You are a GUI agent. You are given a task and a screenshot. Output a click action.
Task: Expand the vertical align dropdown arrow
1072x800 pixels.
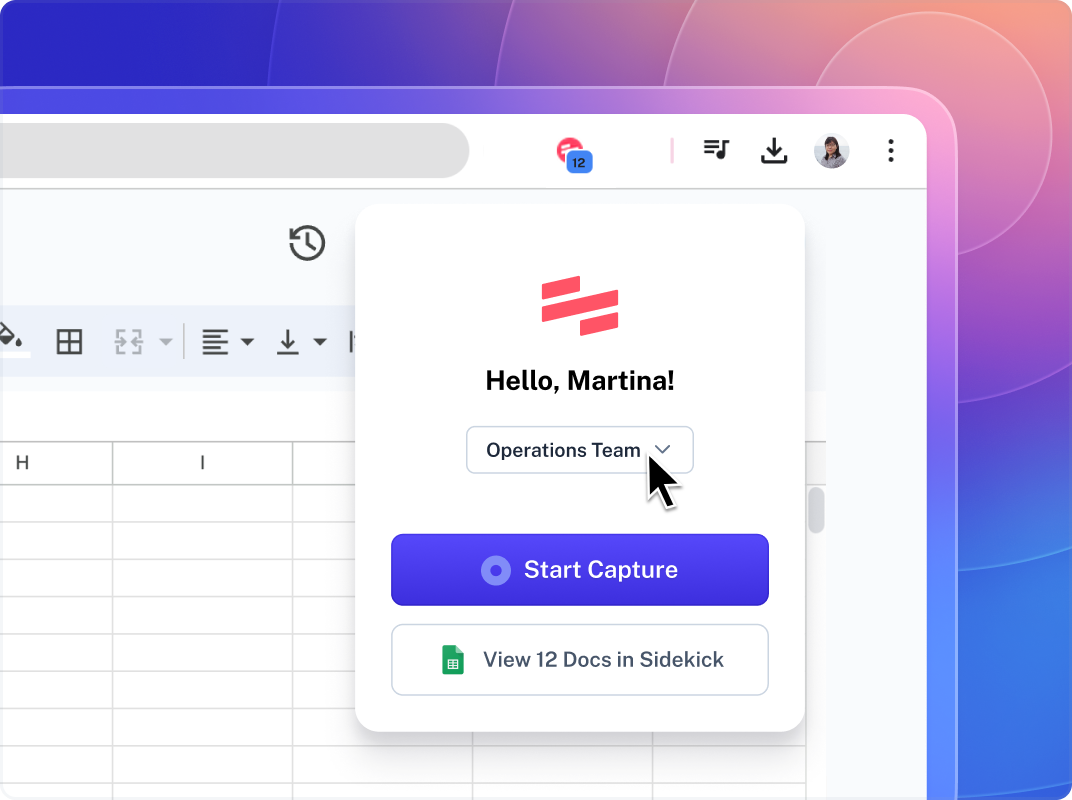click(320, 341)
